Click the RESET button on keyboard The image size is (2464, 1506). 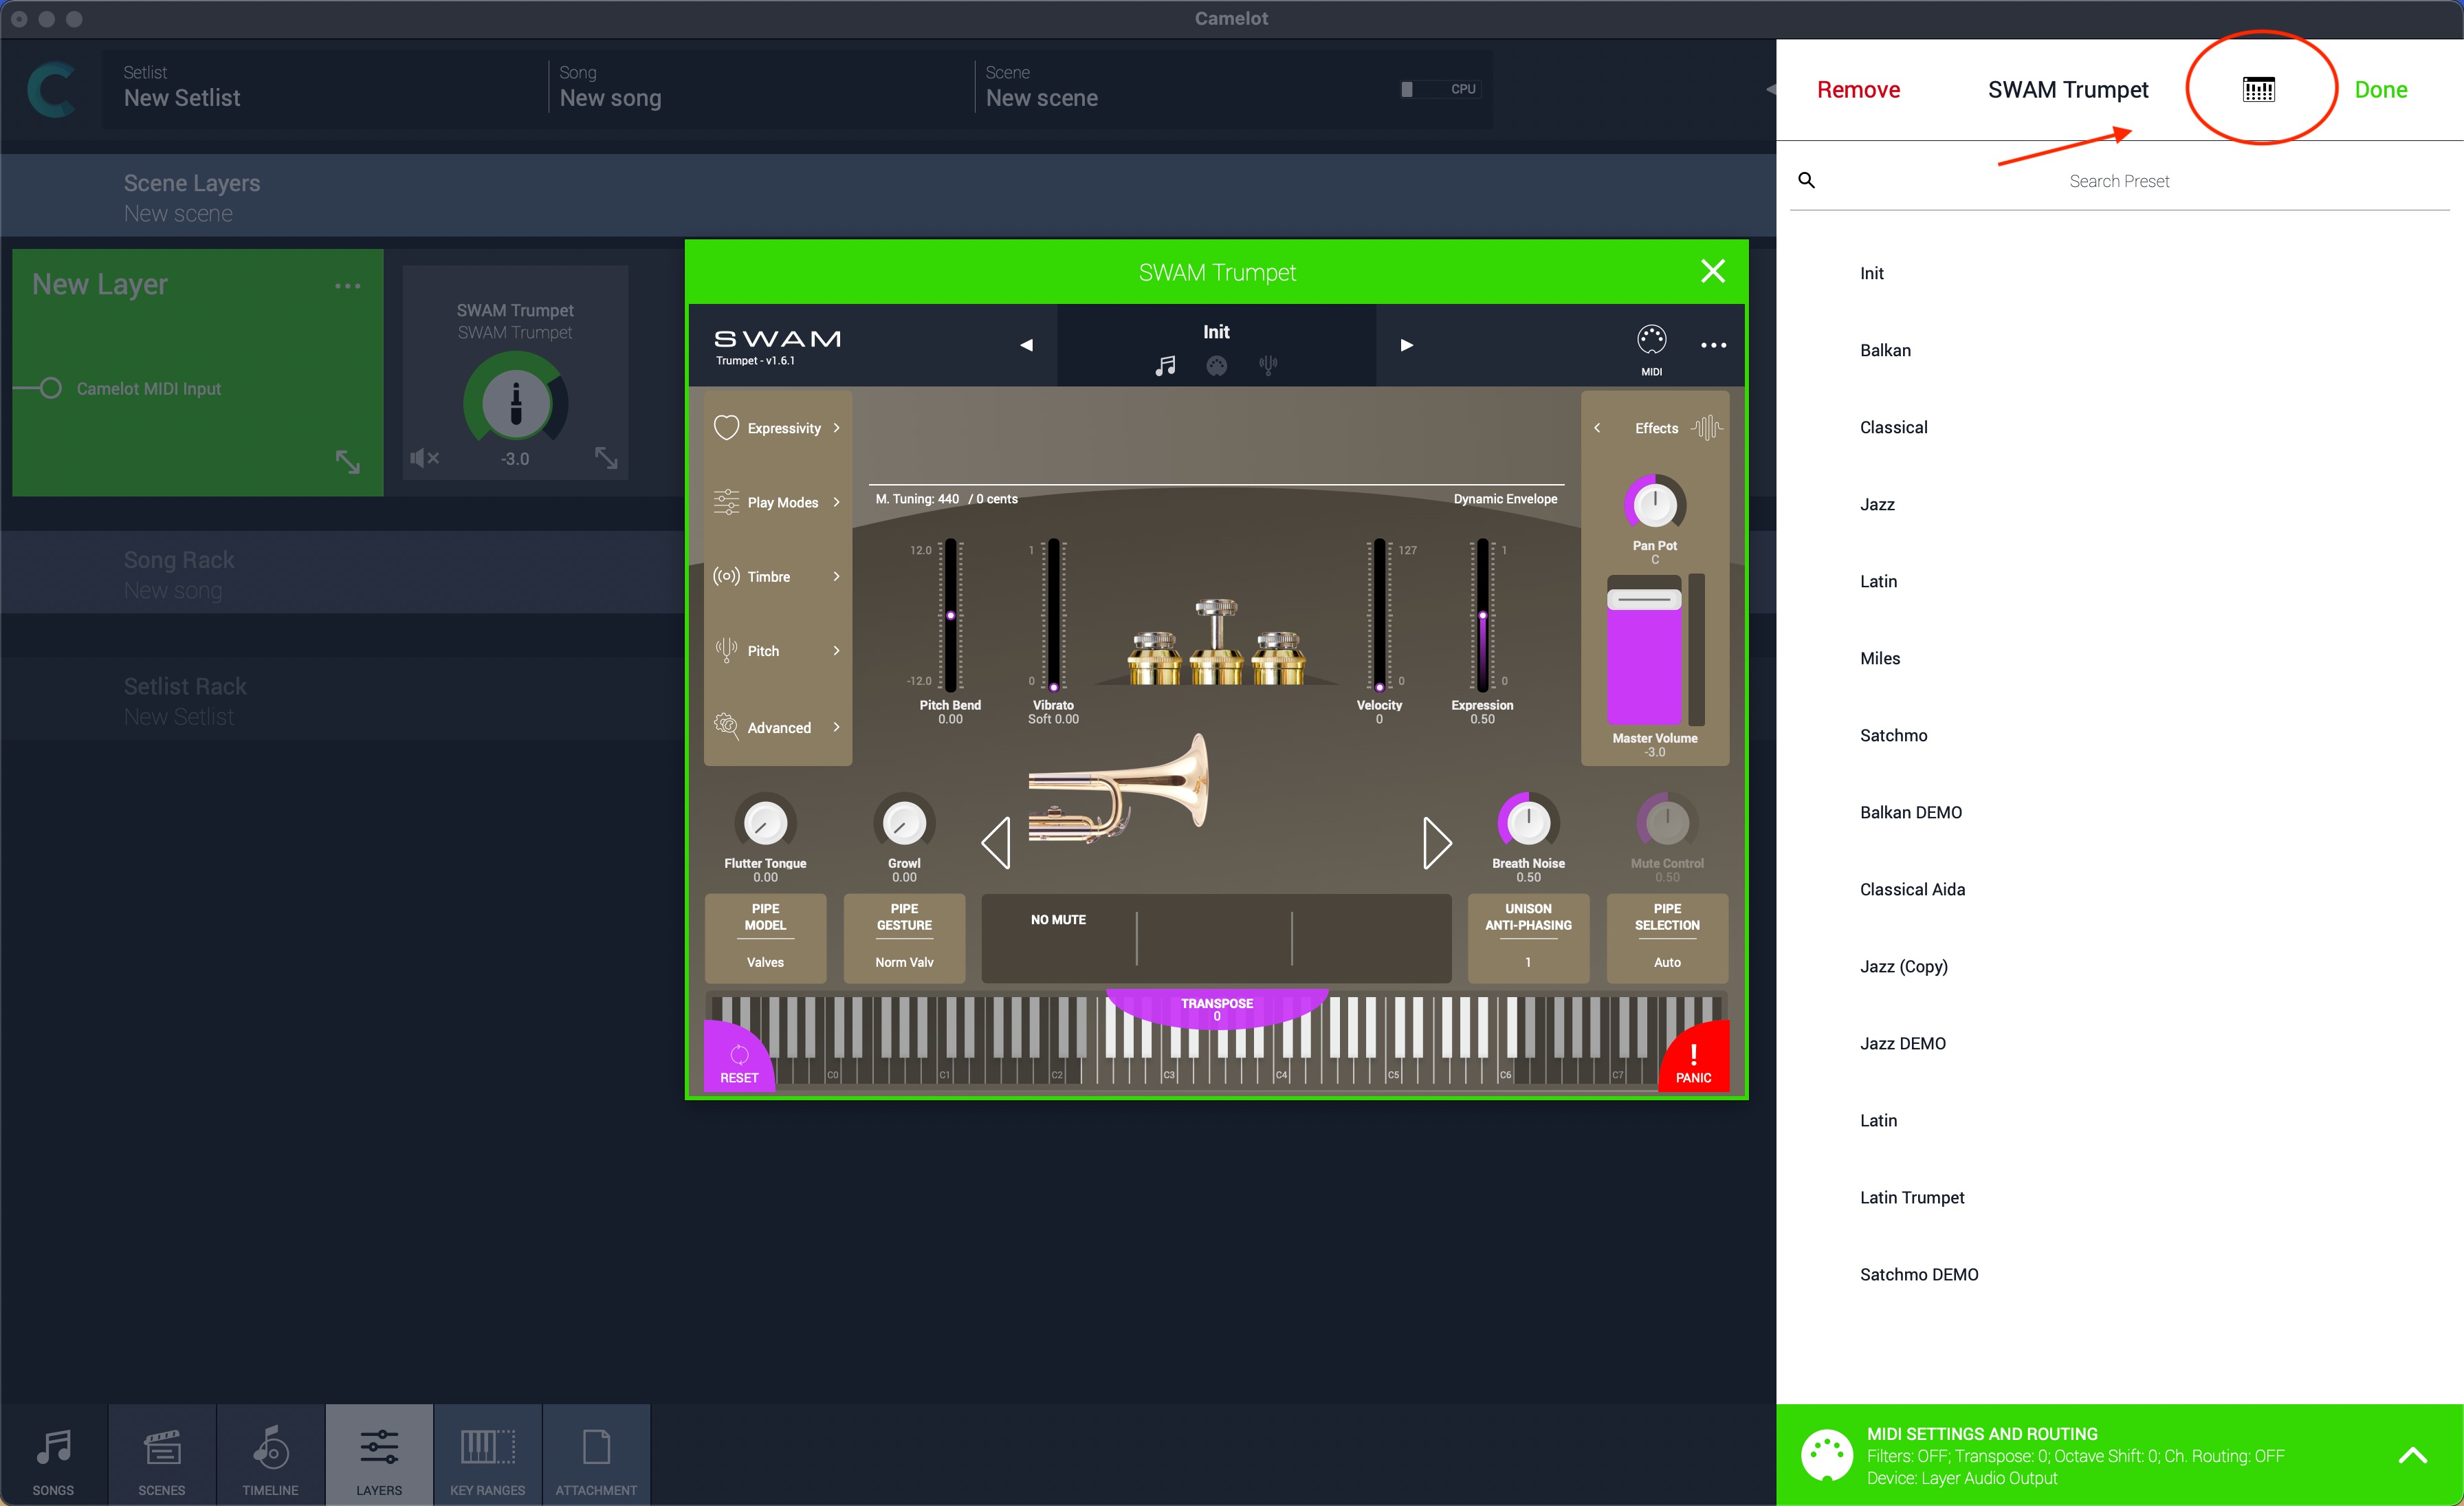click(x=739, y=1060)
